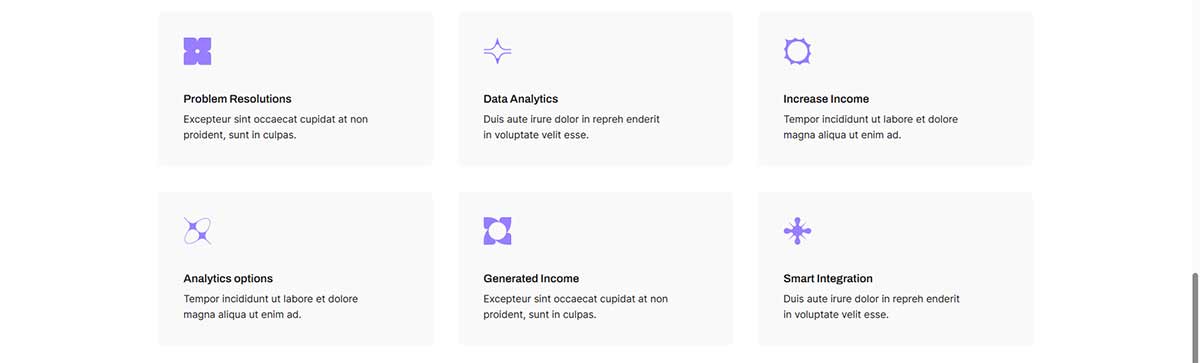
Task: Click the Generated Income description paragraph
Action: (576, 307)
